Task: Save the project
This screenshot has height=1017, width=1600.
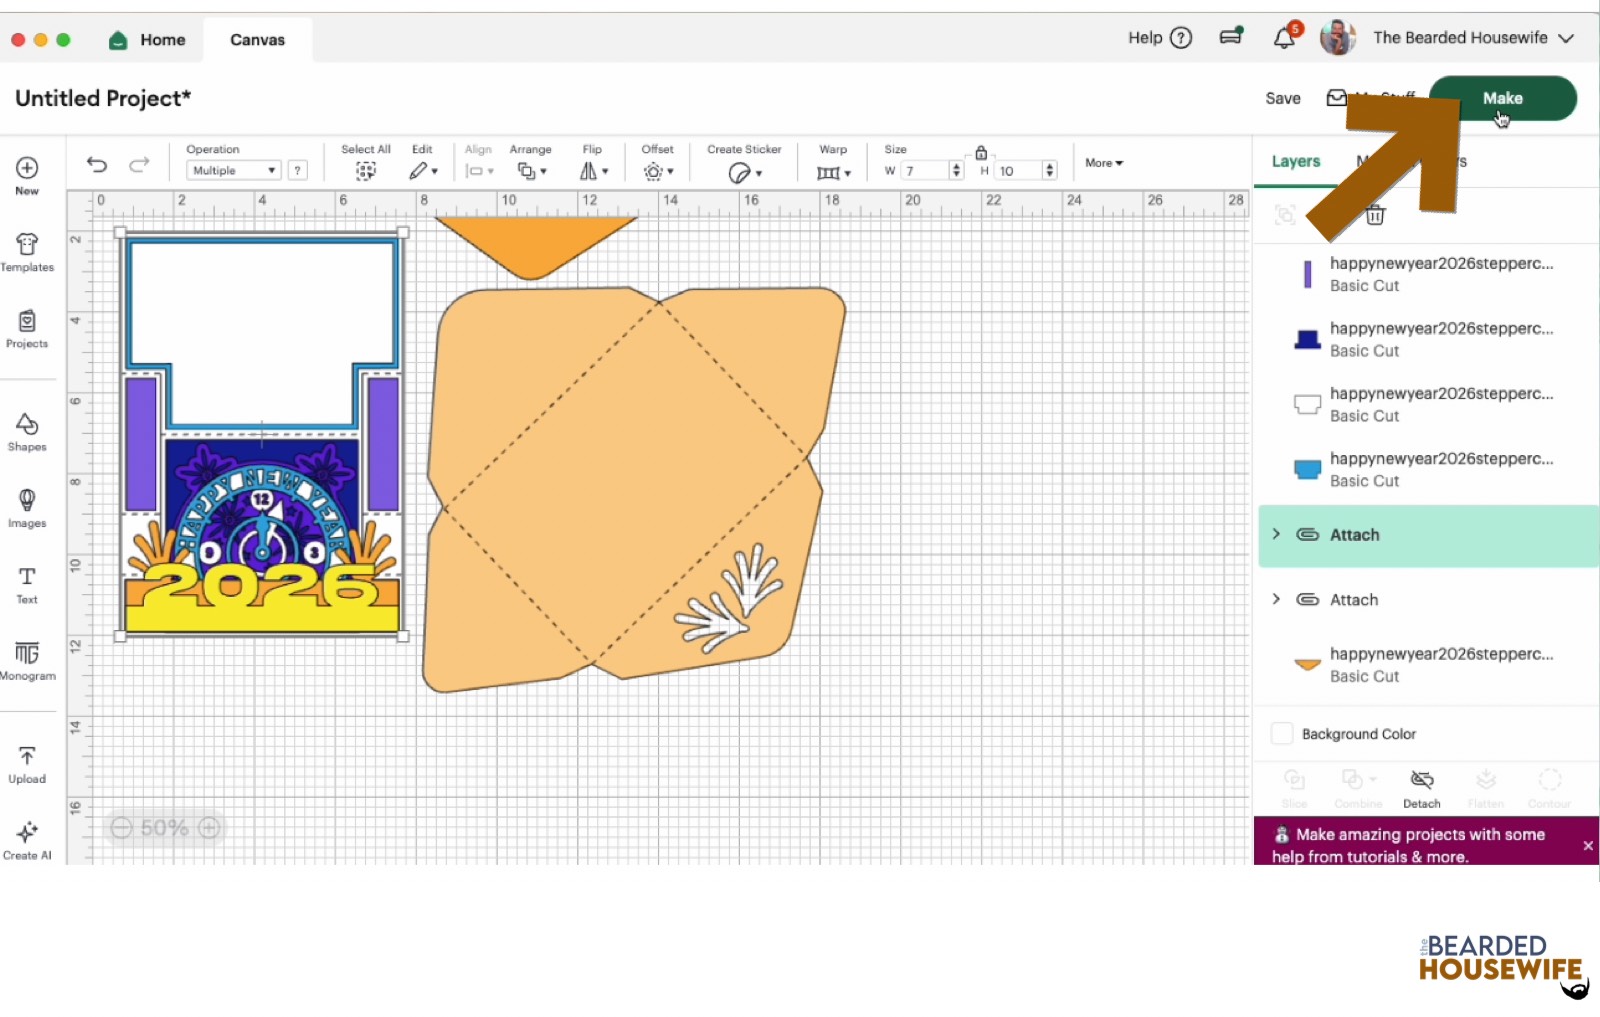Action: point(1282,98)
